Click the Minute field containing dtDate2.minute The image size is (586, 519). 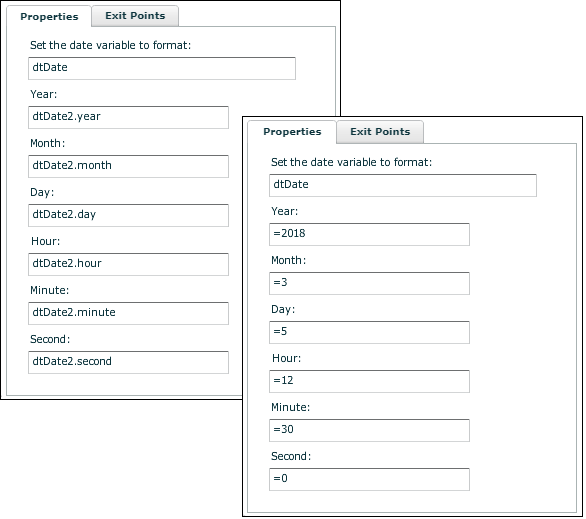pyautogui.click(x=128, y=313)
